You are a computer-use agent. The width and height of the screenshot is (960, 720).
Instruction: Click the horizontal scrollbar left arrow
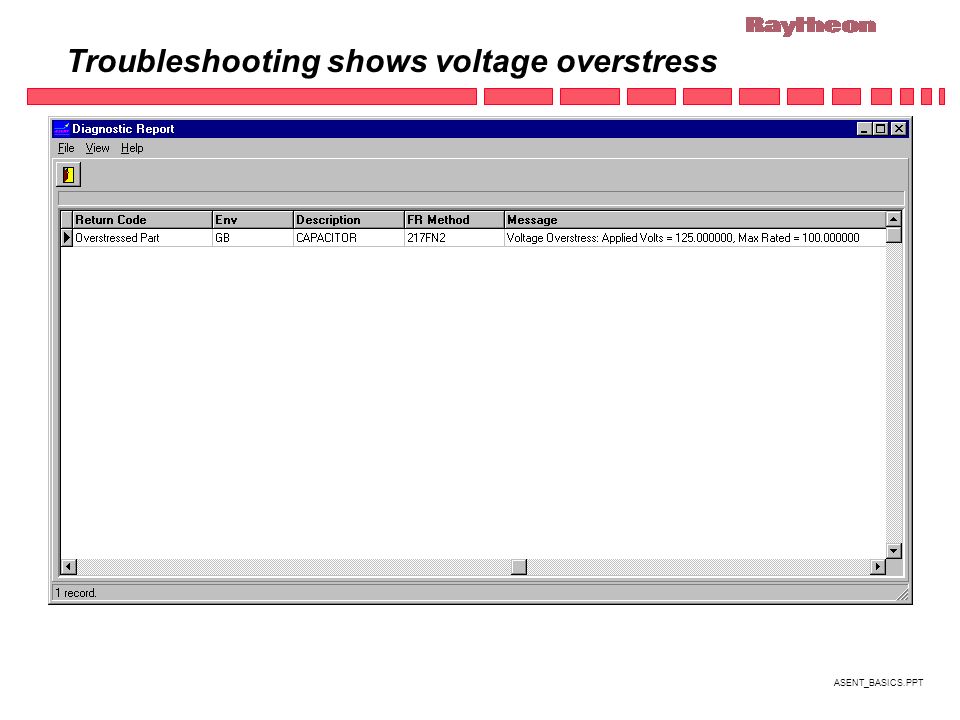[69, 567]
